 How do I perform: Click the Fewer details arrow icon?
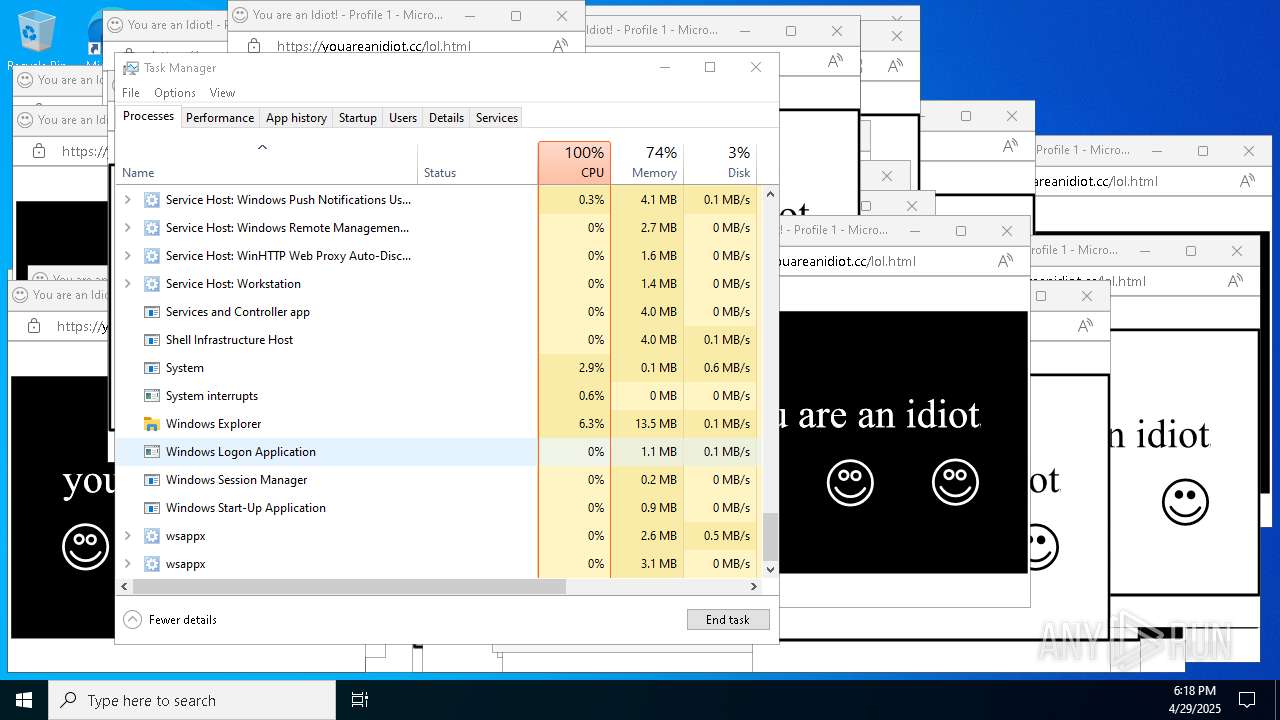132,620
